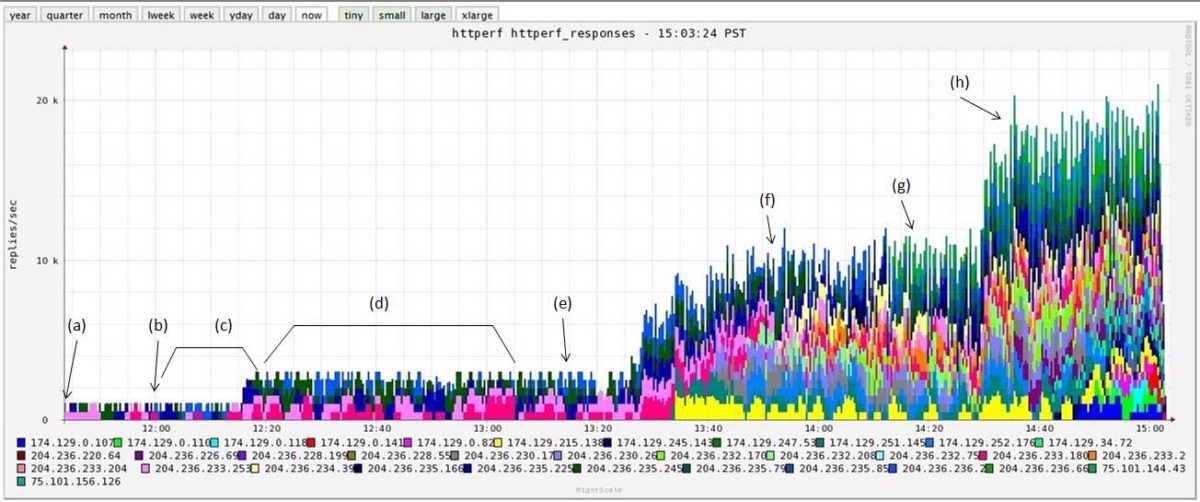Set graph size to tiny
The width and height of the screenshot is (1200, 502).
point(353,15)
